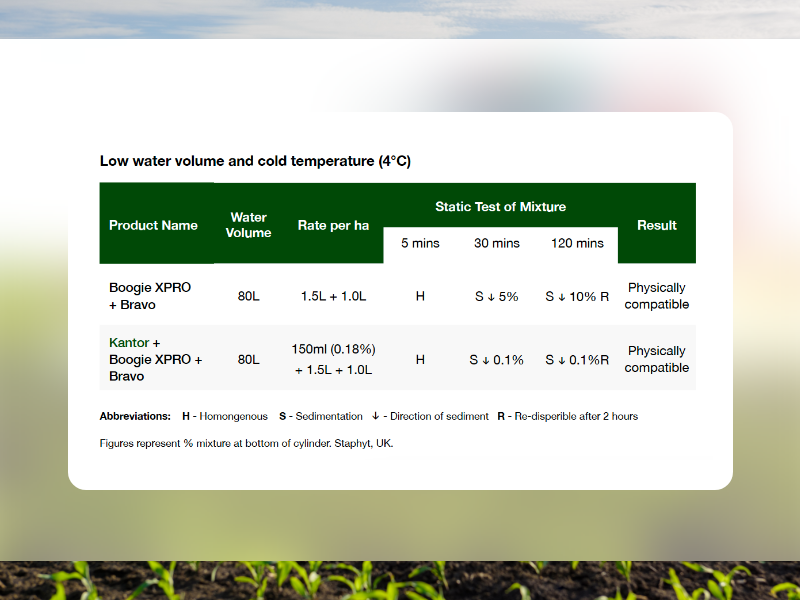
Task: Click the Boogie XPRO + Bravo product cell
Action: point(150,296)
